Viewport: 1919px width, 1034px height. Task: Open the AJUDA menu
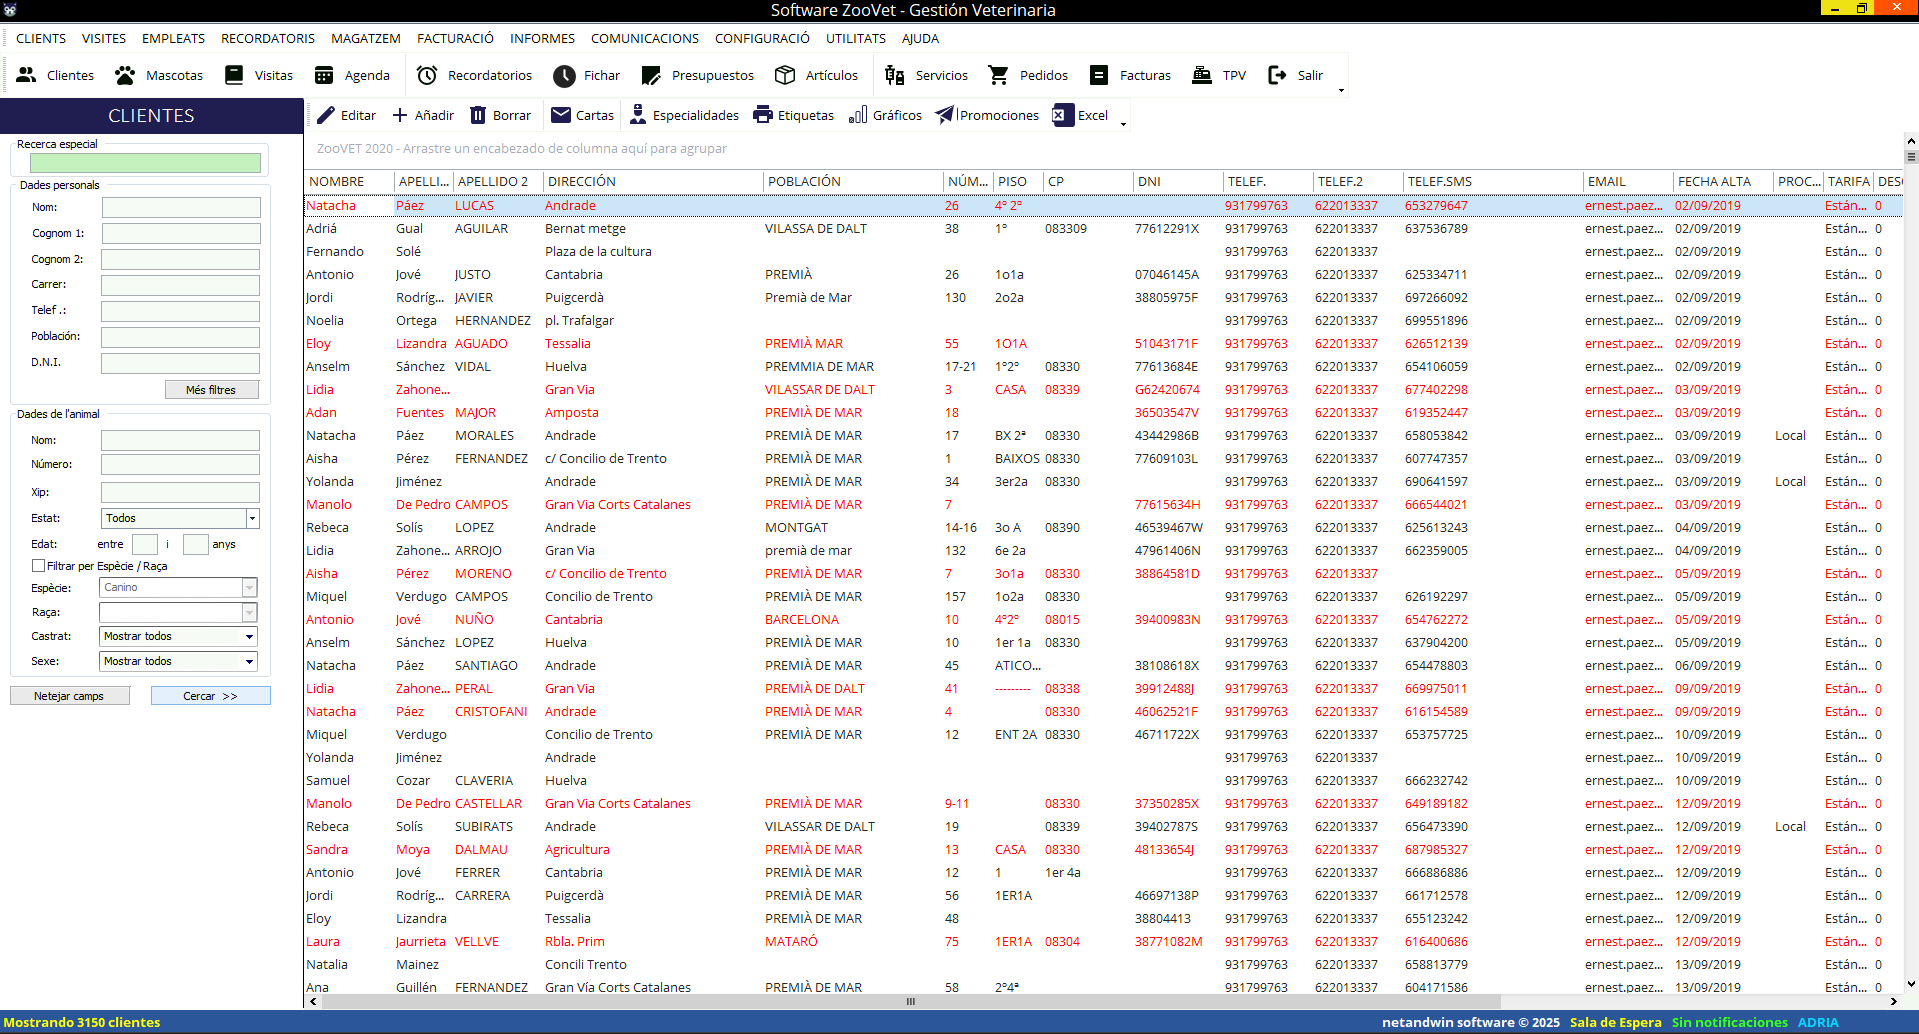pyautogui.click(x=920, y=38)
